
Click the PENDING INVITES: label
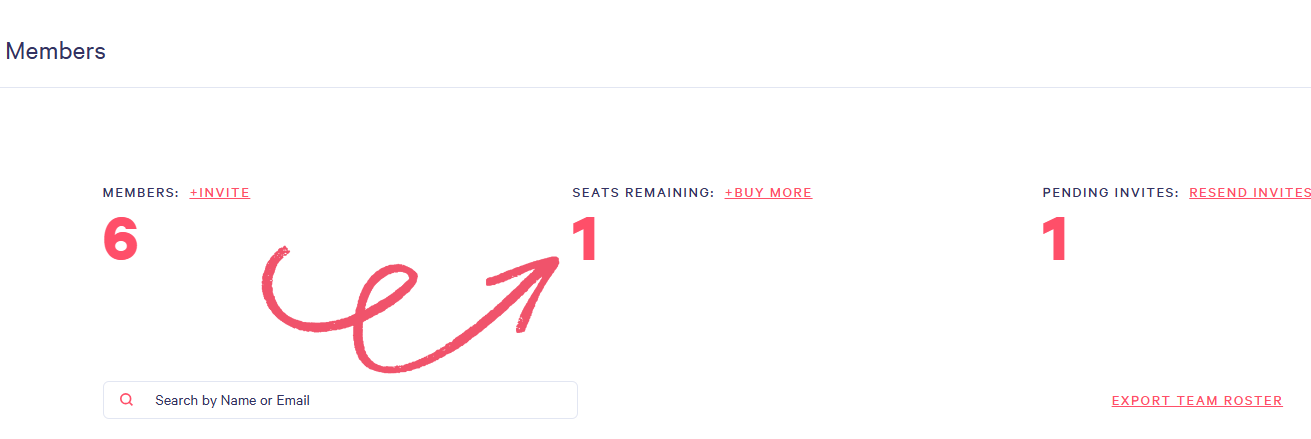click(x=1110, y=193)
